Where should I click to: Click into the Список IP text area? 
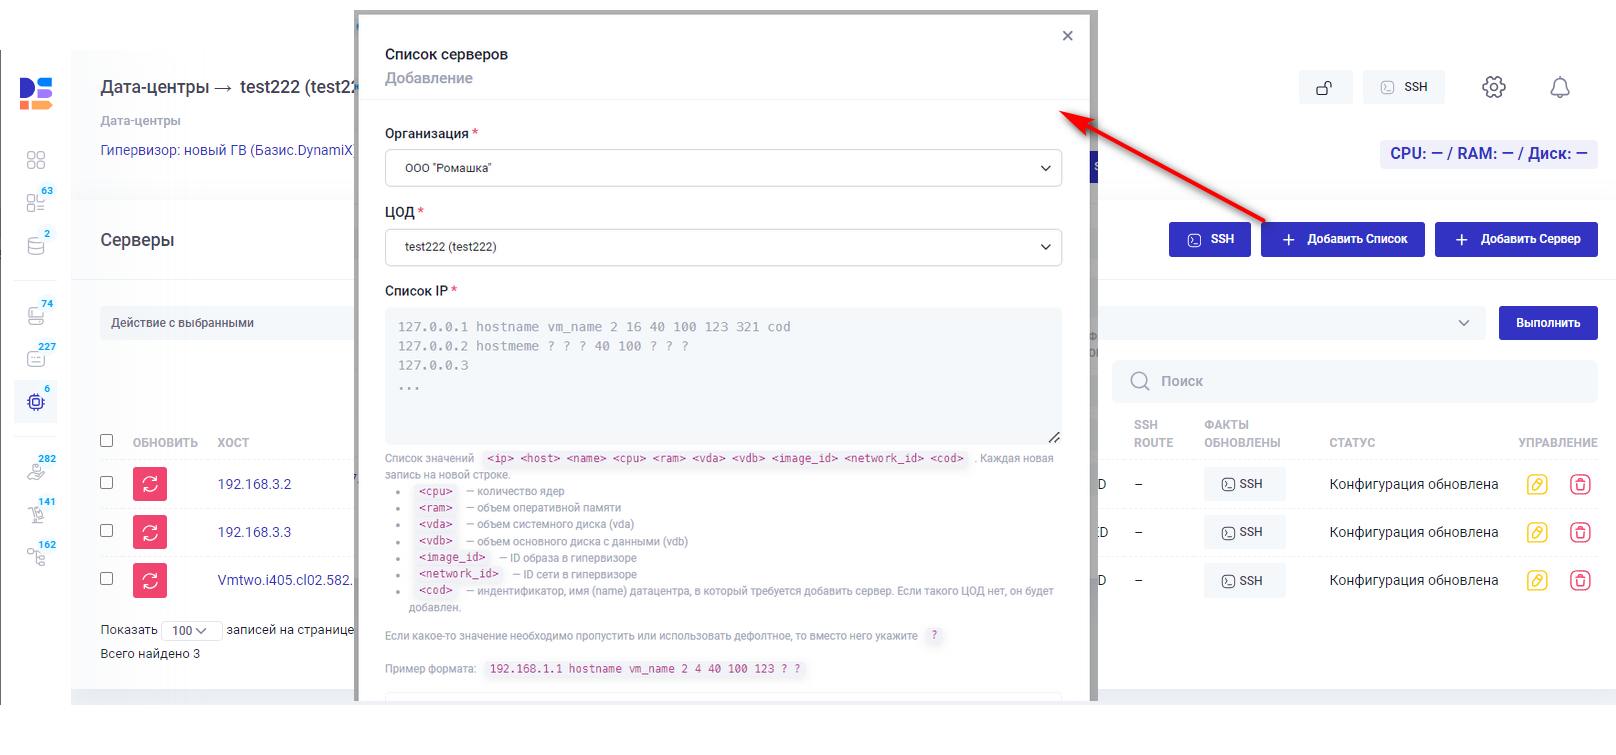[722, 375]
